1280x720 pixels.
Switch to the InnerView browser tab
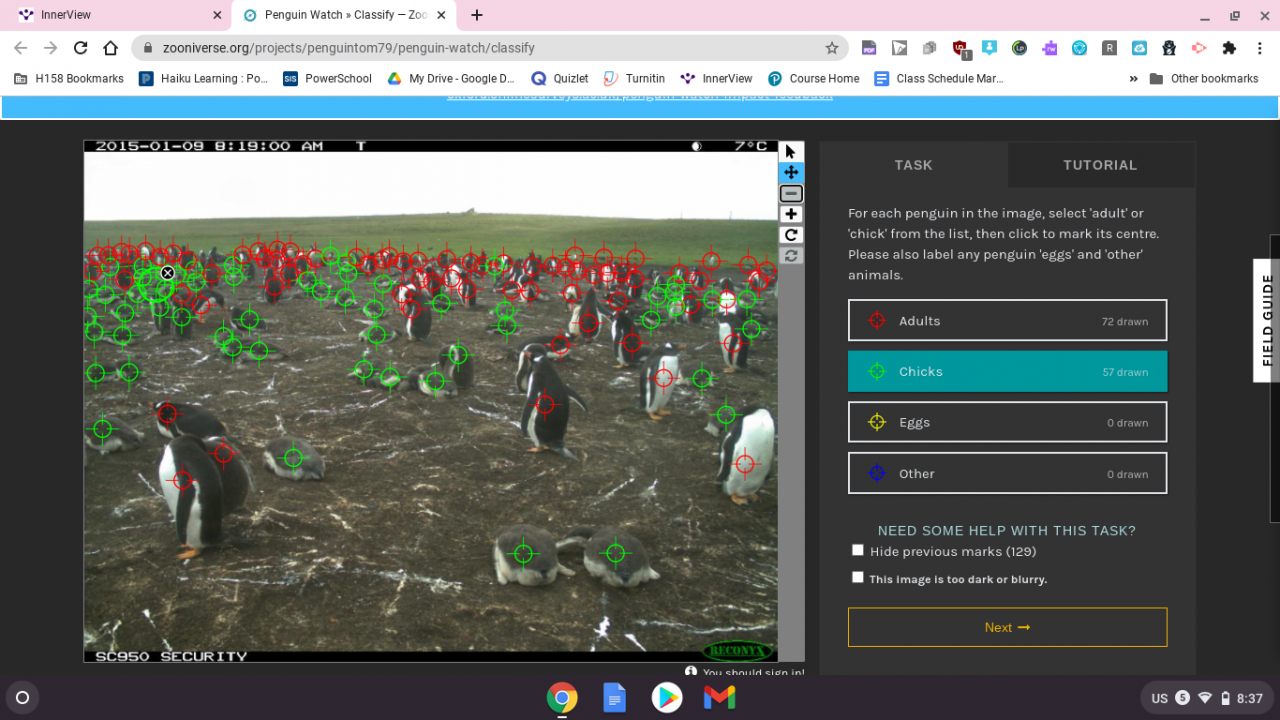coord(115,15)
